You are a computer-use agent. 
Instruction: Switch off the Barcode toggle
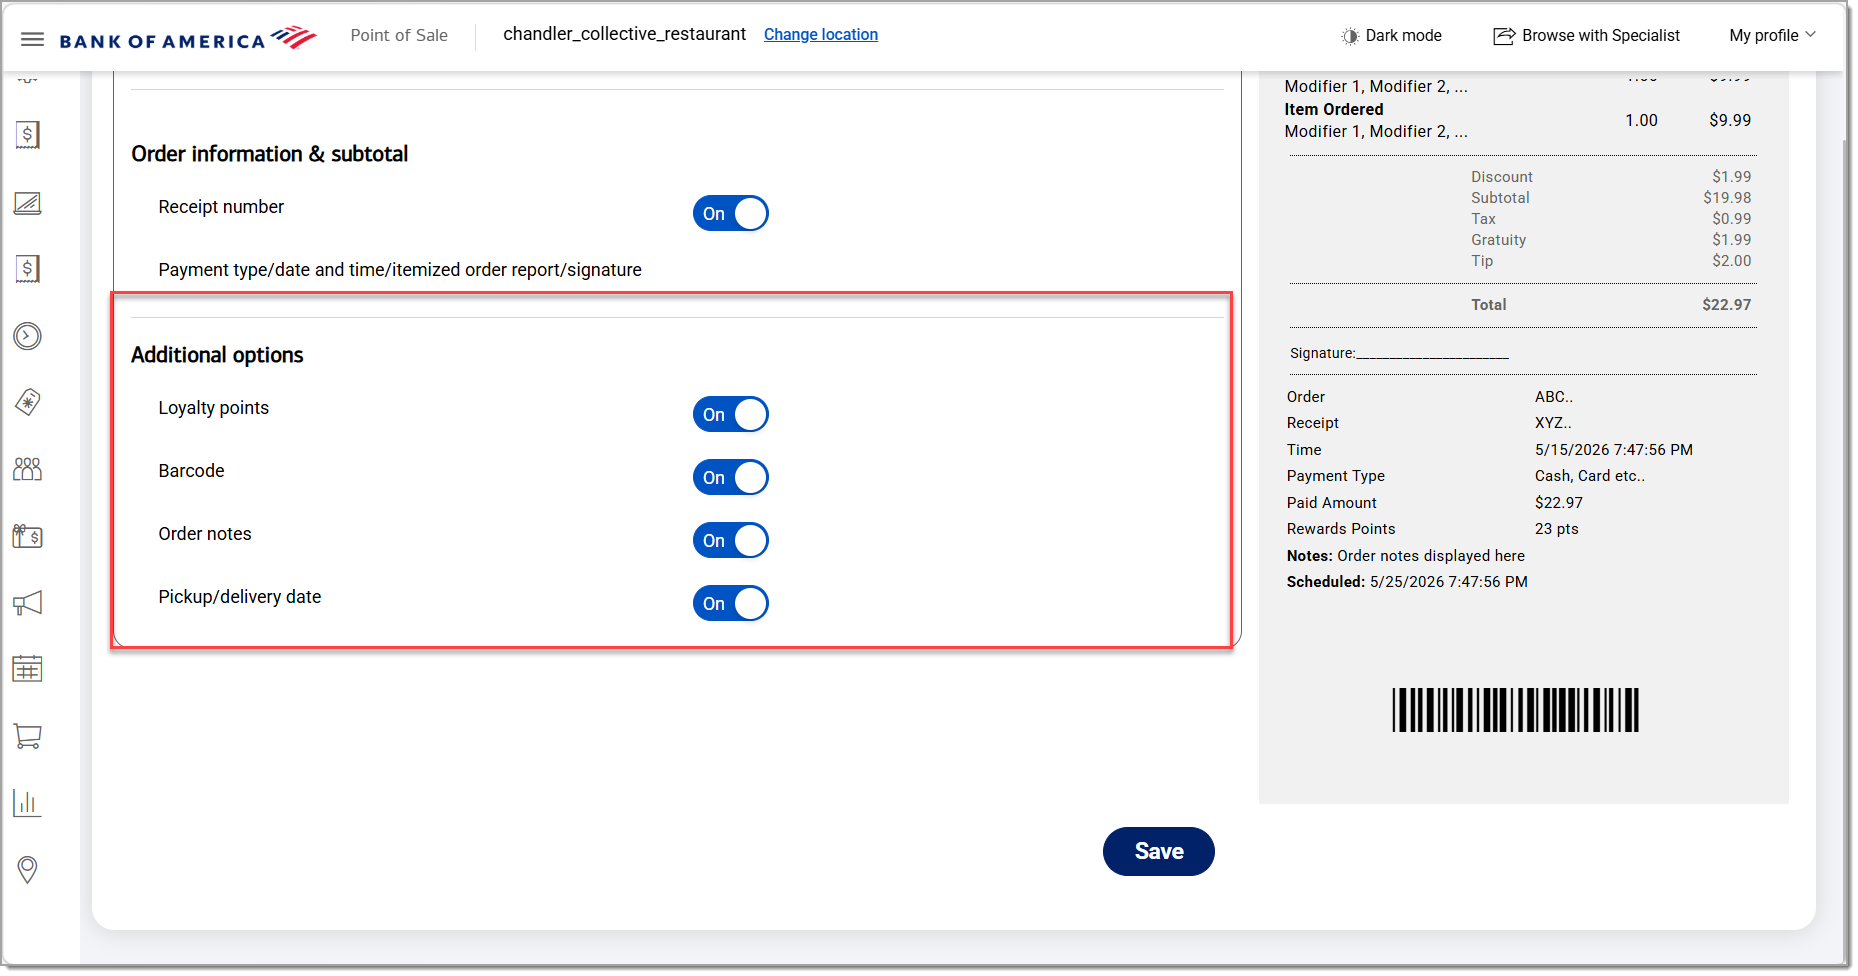tap(731, 477)
